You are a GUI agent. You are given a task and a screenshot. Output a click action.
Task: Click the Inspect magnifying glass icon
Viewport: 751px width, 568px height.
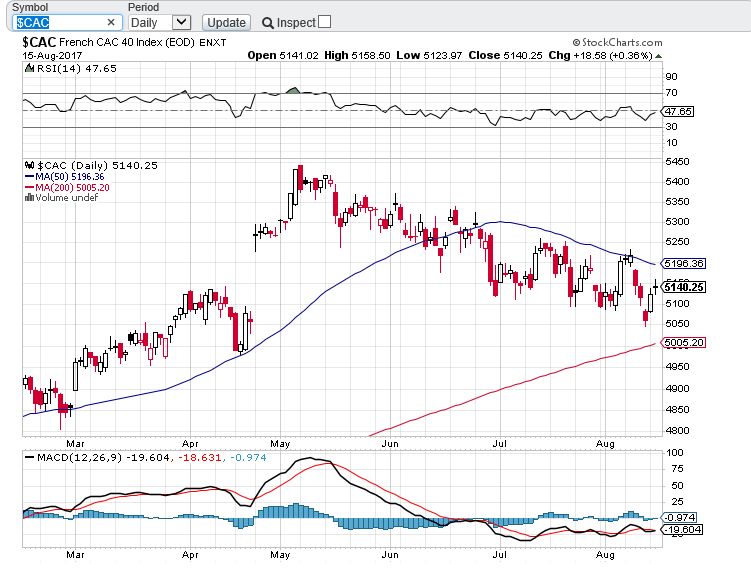[268, 23]
